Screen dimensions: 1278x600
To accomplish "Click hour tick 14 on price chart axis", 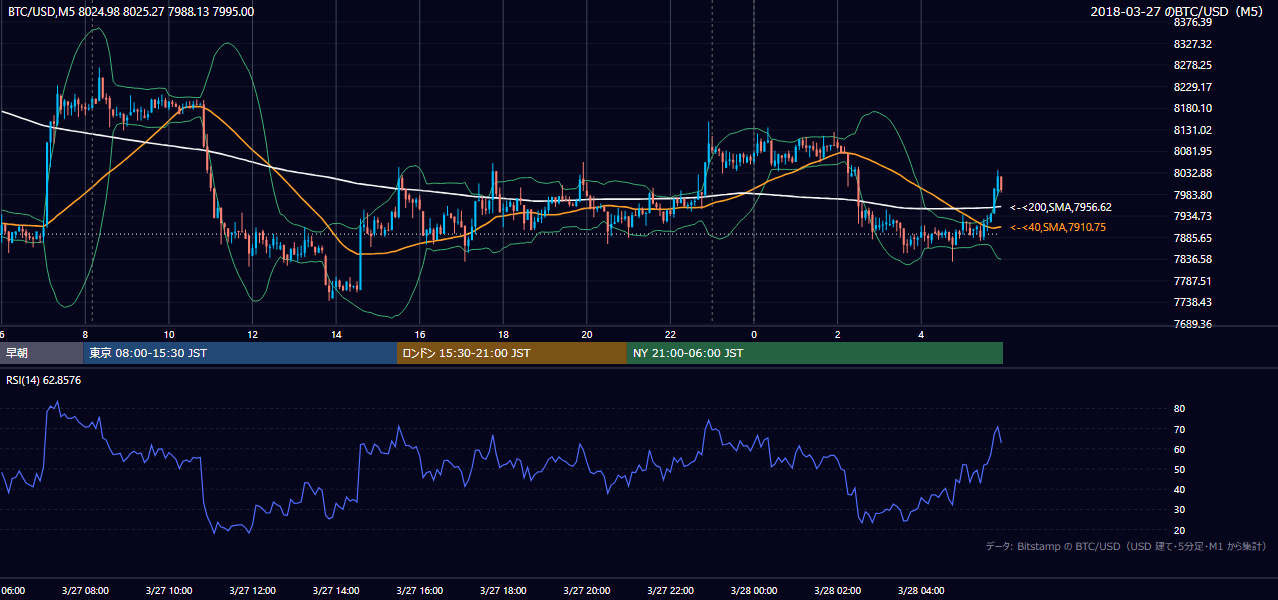I will click(x=336, y=334).
